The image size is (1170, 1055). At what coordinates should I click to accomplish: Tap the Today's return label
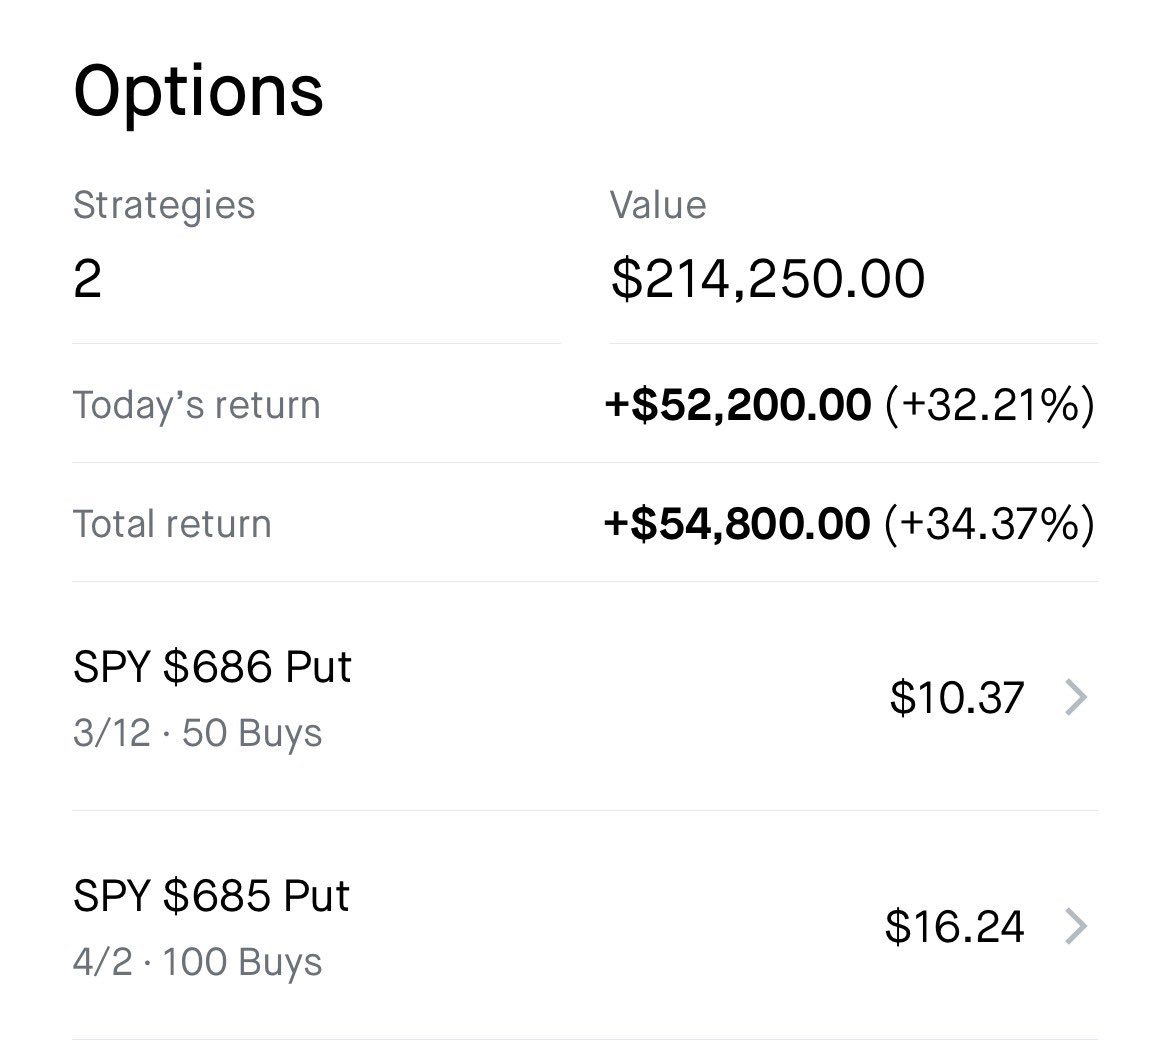tap(196, 406)
